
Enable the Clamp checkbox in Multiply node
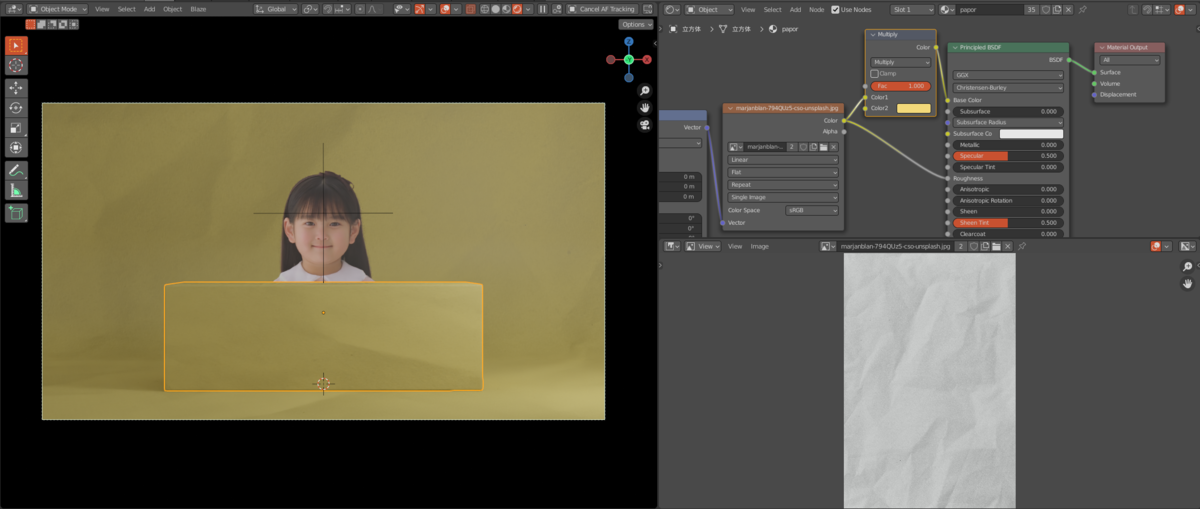point(875,74)
